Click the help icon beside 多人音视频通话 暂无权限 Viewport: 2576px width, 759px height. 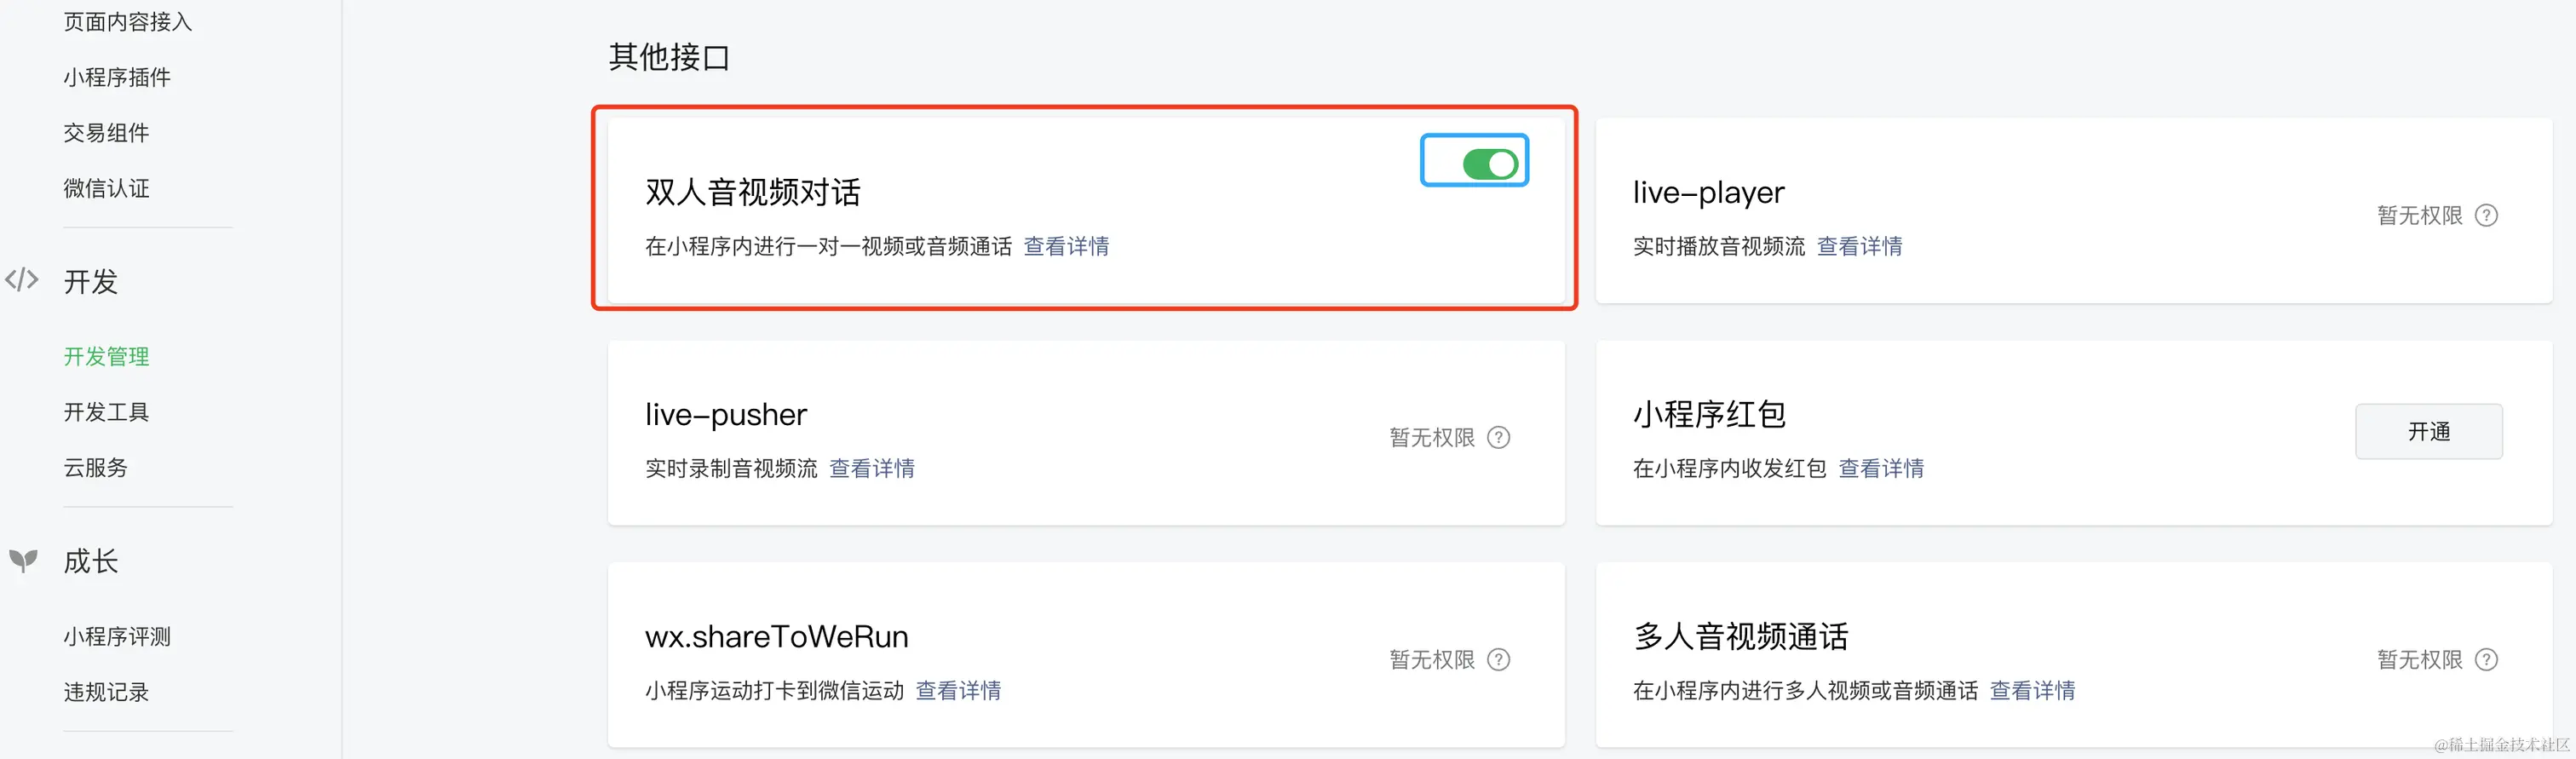pyautogui.click(x=2486, y=659)
